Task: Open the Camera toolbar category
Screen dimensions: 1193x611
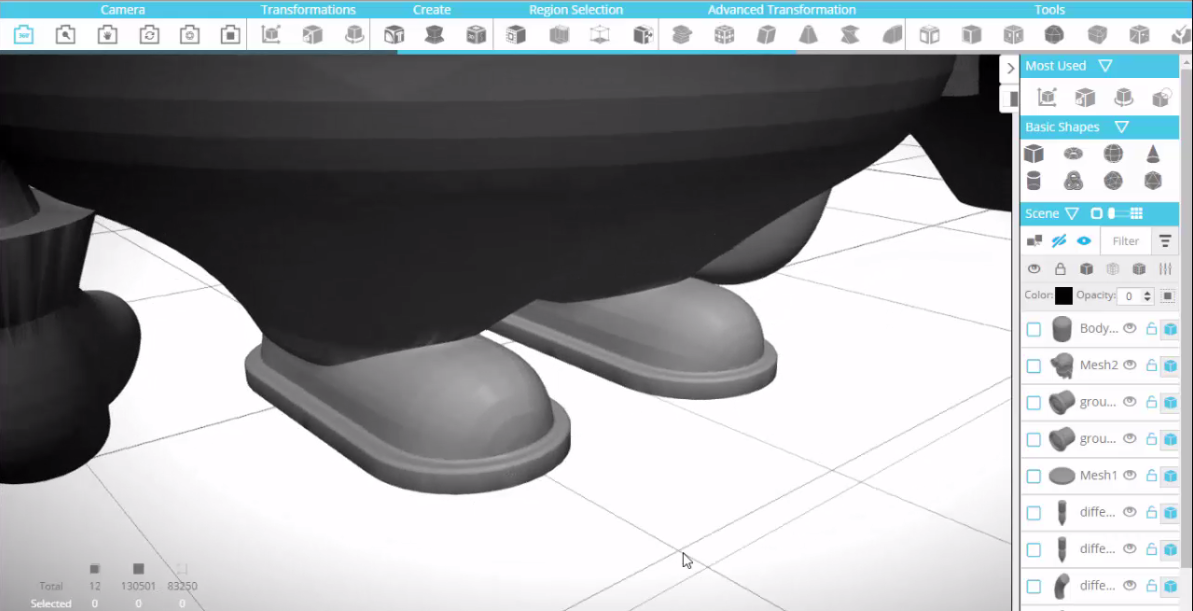Action: (122, 10)
